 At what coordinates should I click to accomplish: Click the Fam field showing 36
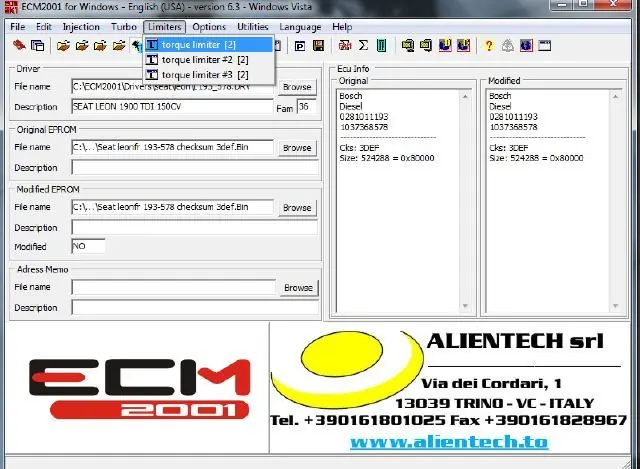click(306, 108)
